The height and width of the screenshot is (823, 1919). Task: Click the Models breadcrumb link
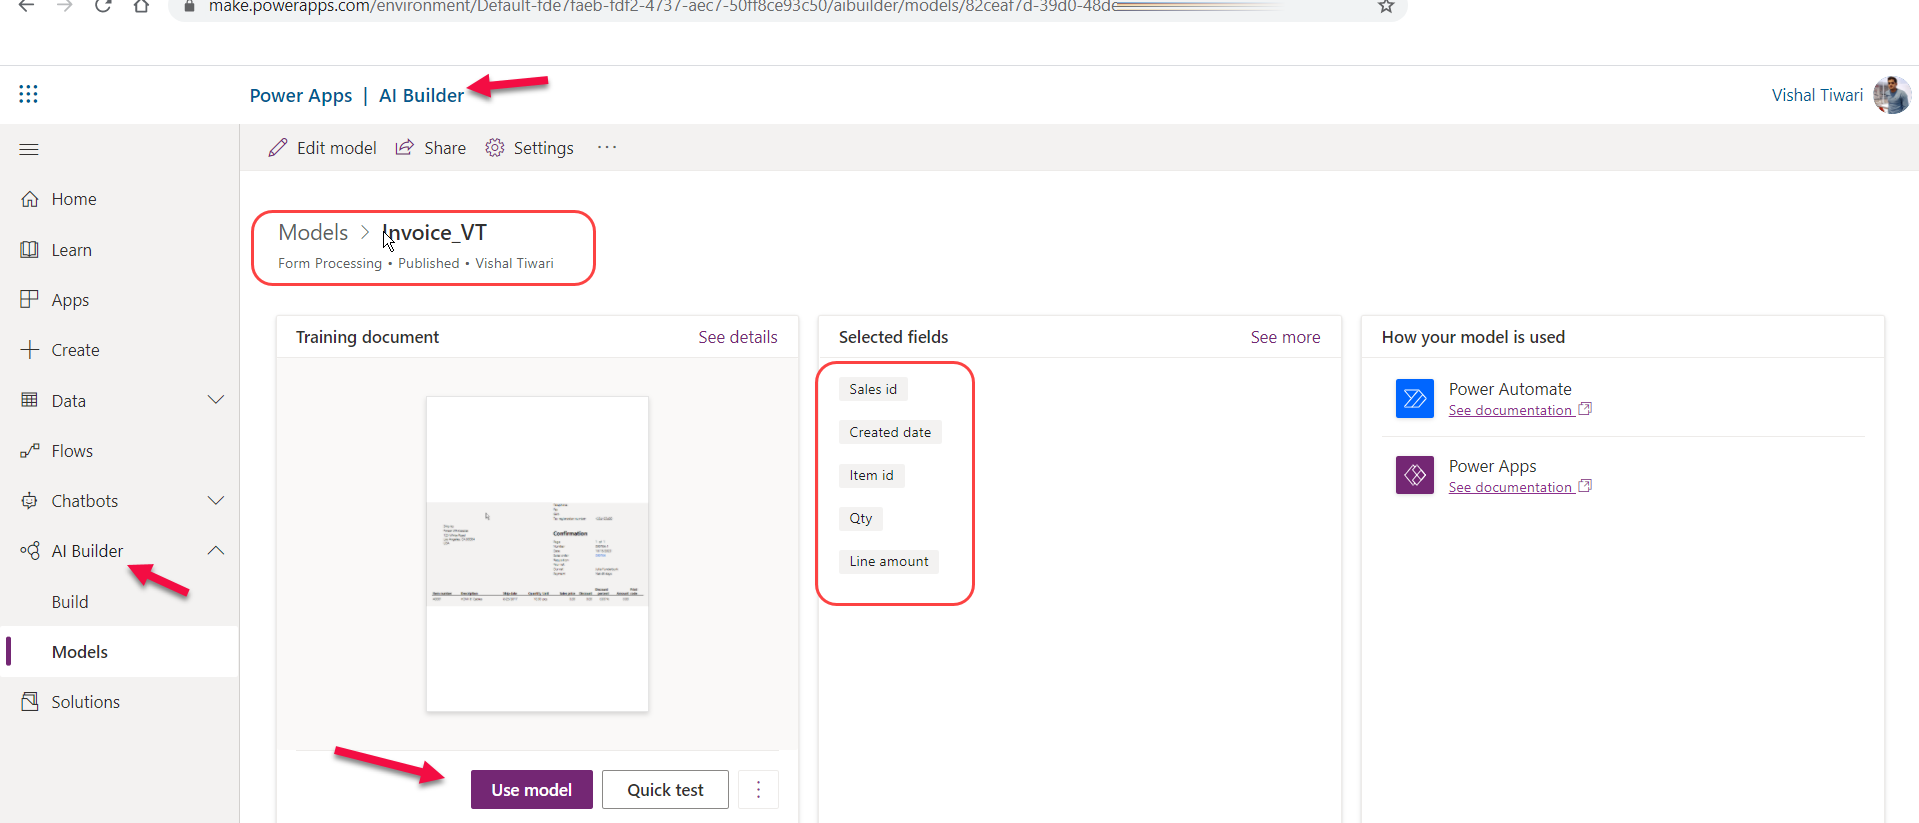tap(313, 232)
